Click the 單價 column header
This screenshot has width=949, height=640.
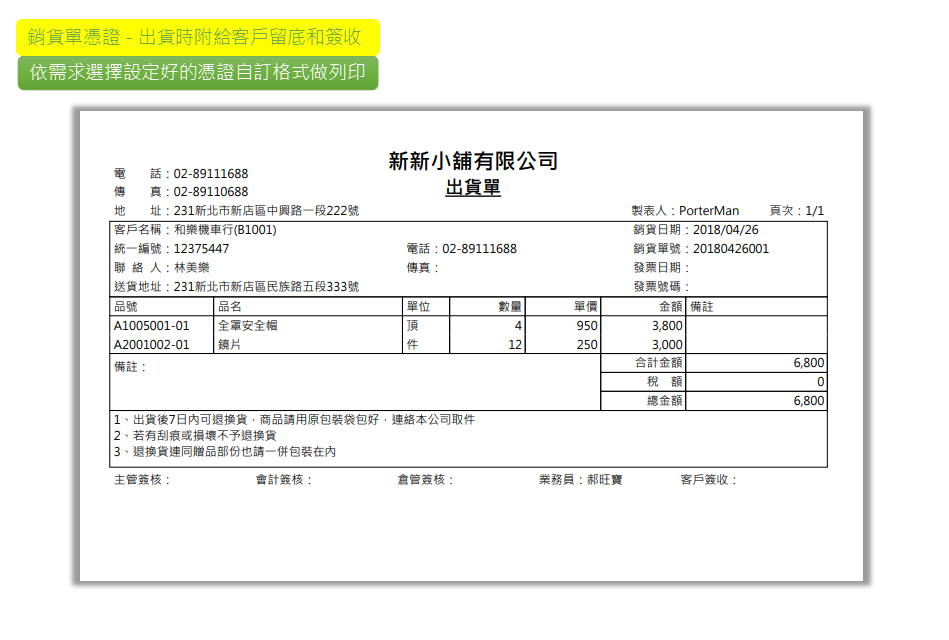tap(585, 307)
